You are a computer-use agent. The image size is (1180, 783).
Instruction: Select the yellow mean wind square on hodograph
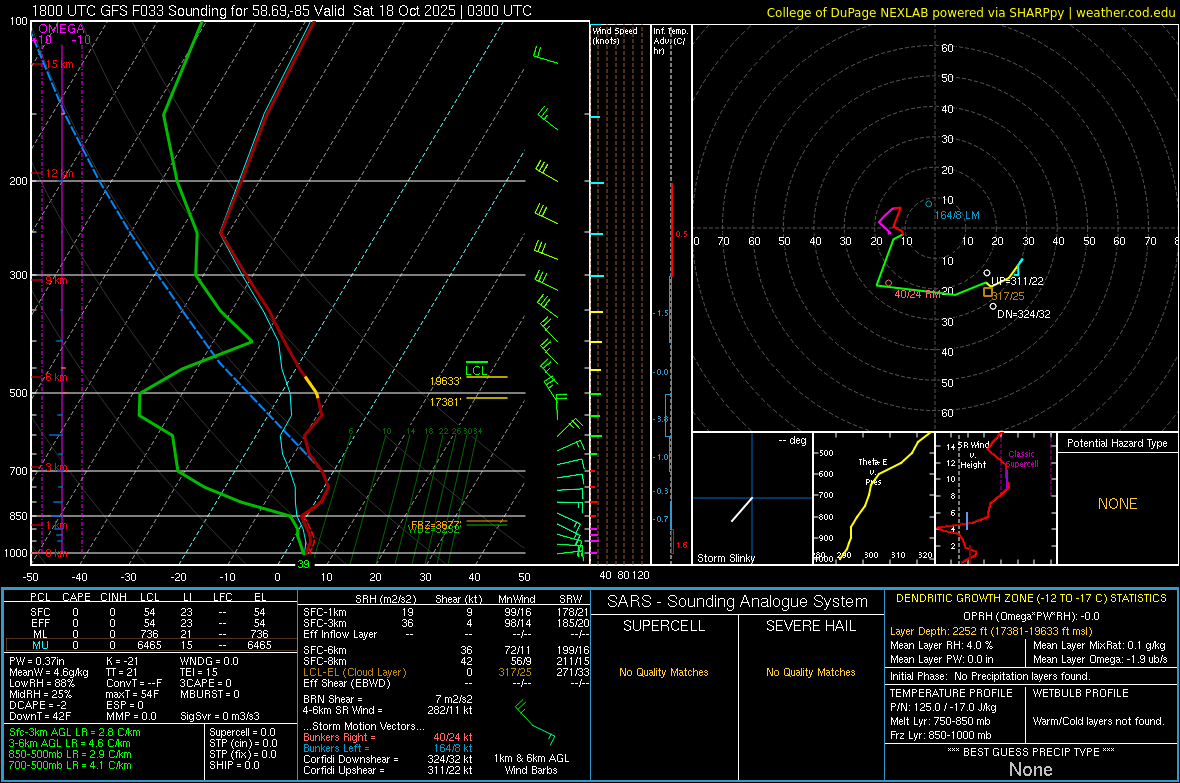pyautogui.click(x=987, y=292)
